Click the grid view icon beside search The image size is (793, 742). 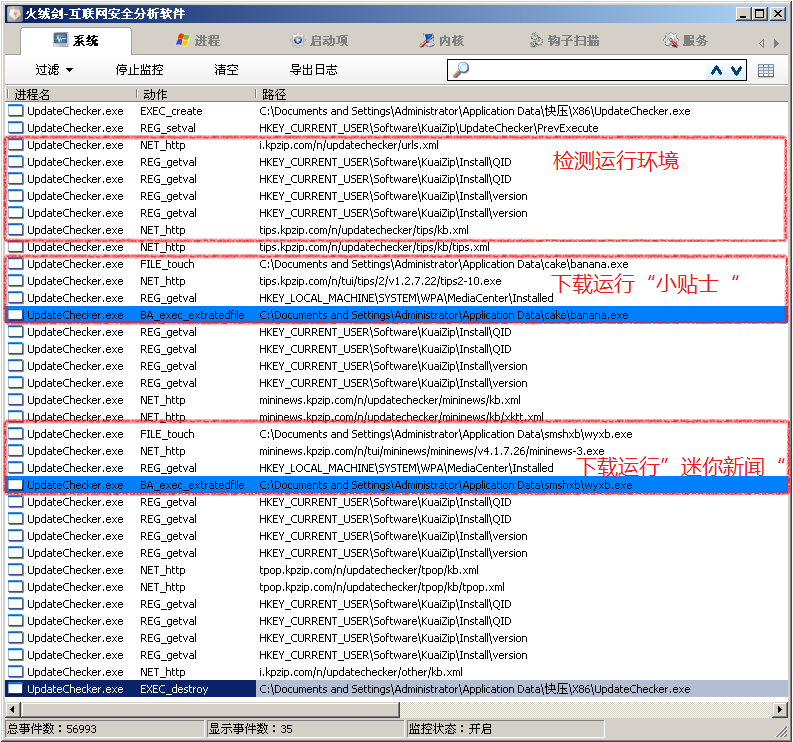click(766, 70)
